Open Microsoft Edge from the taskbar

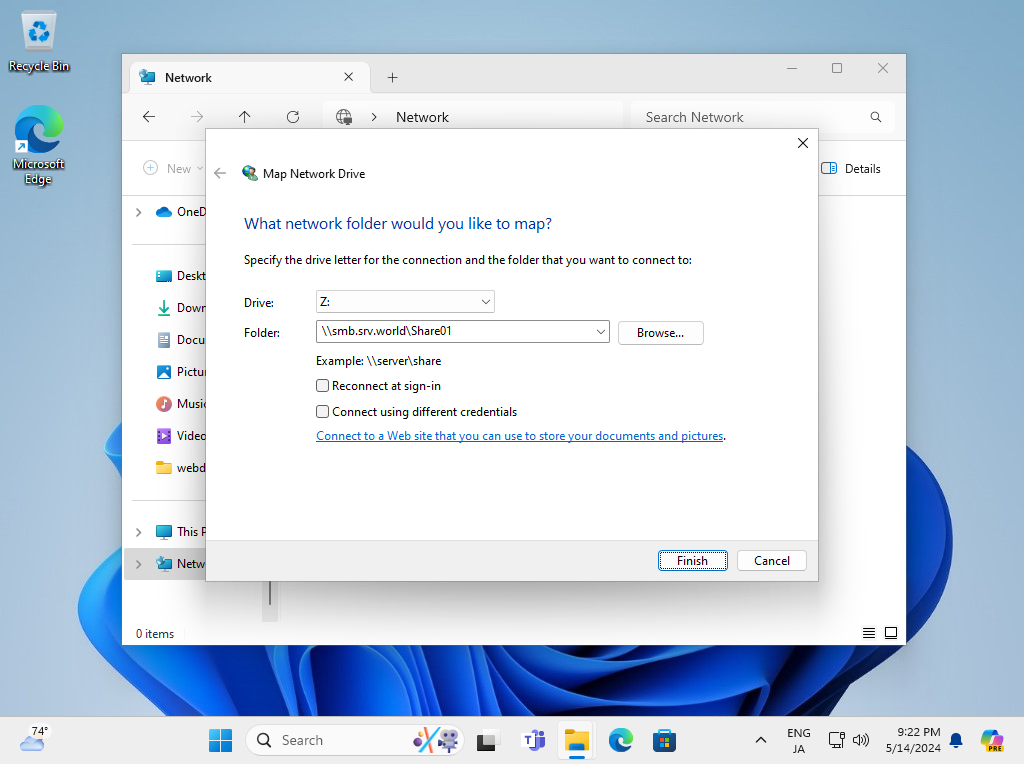(621, 740)
